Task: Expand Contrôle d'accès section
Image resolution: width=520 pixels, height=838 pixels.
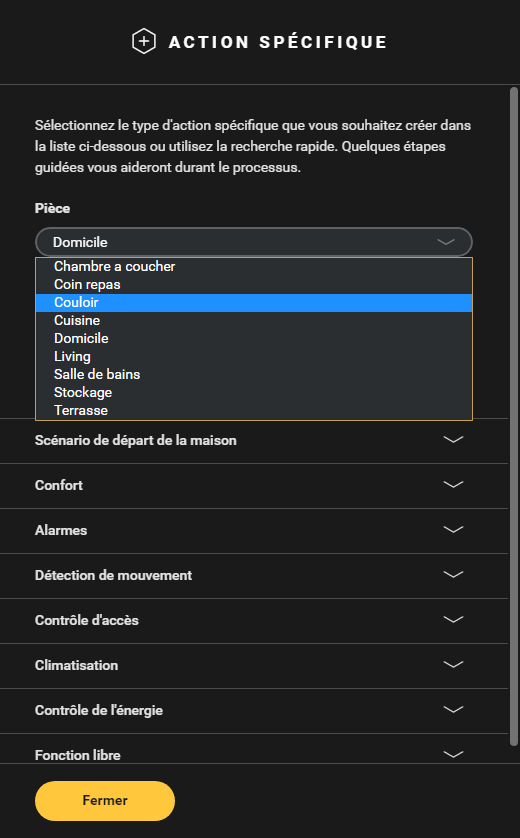Action: (254, 620)
